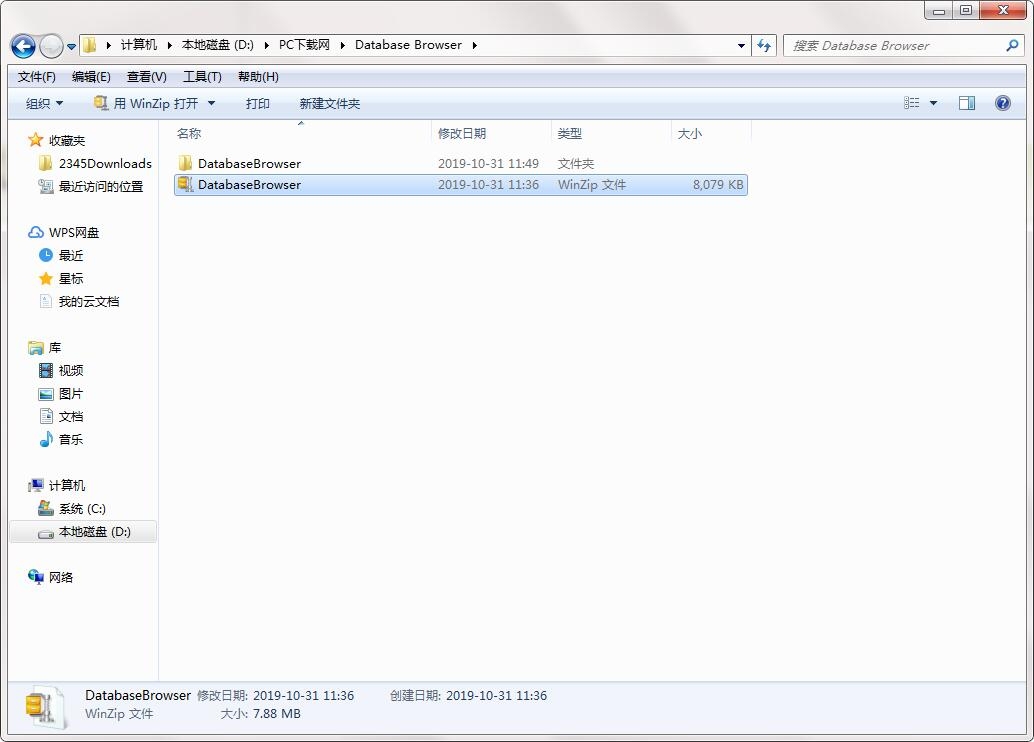Open 文档 library icon
This screenshot has height=742, width=1034.
point(46,416)
